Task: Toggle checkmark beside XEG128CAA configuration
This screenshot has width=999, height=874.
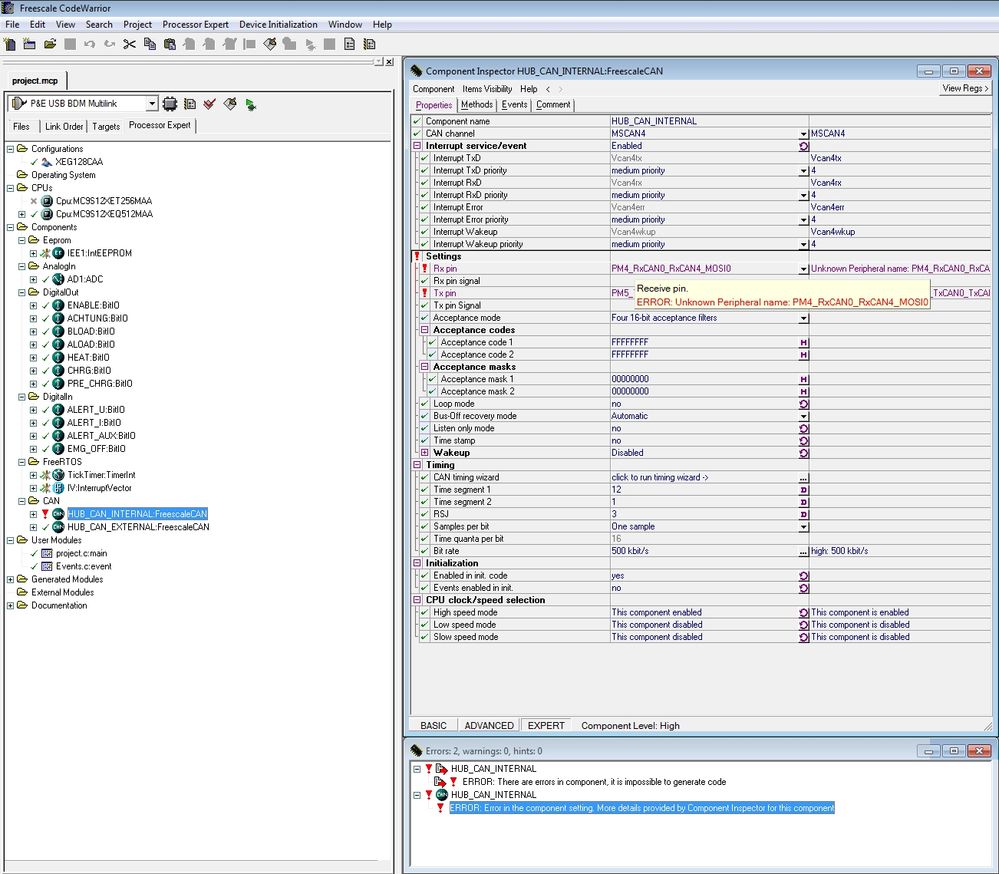Action: tap(34, 162)
